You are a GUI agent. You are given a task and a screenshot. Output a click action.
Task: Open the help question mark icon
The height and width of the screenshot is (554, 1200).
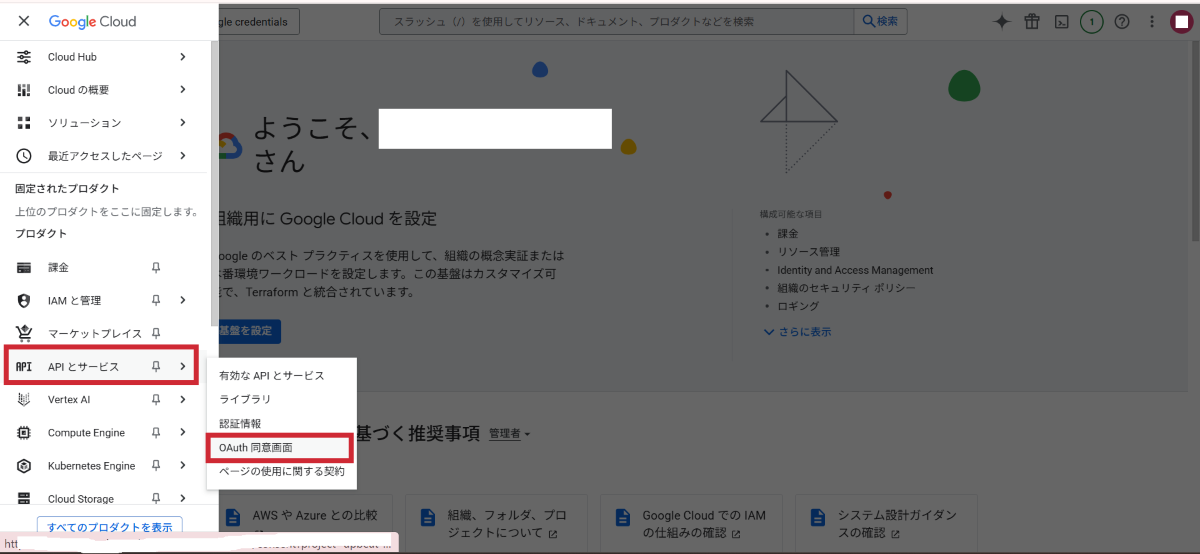pos(1122,21)
